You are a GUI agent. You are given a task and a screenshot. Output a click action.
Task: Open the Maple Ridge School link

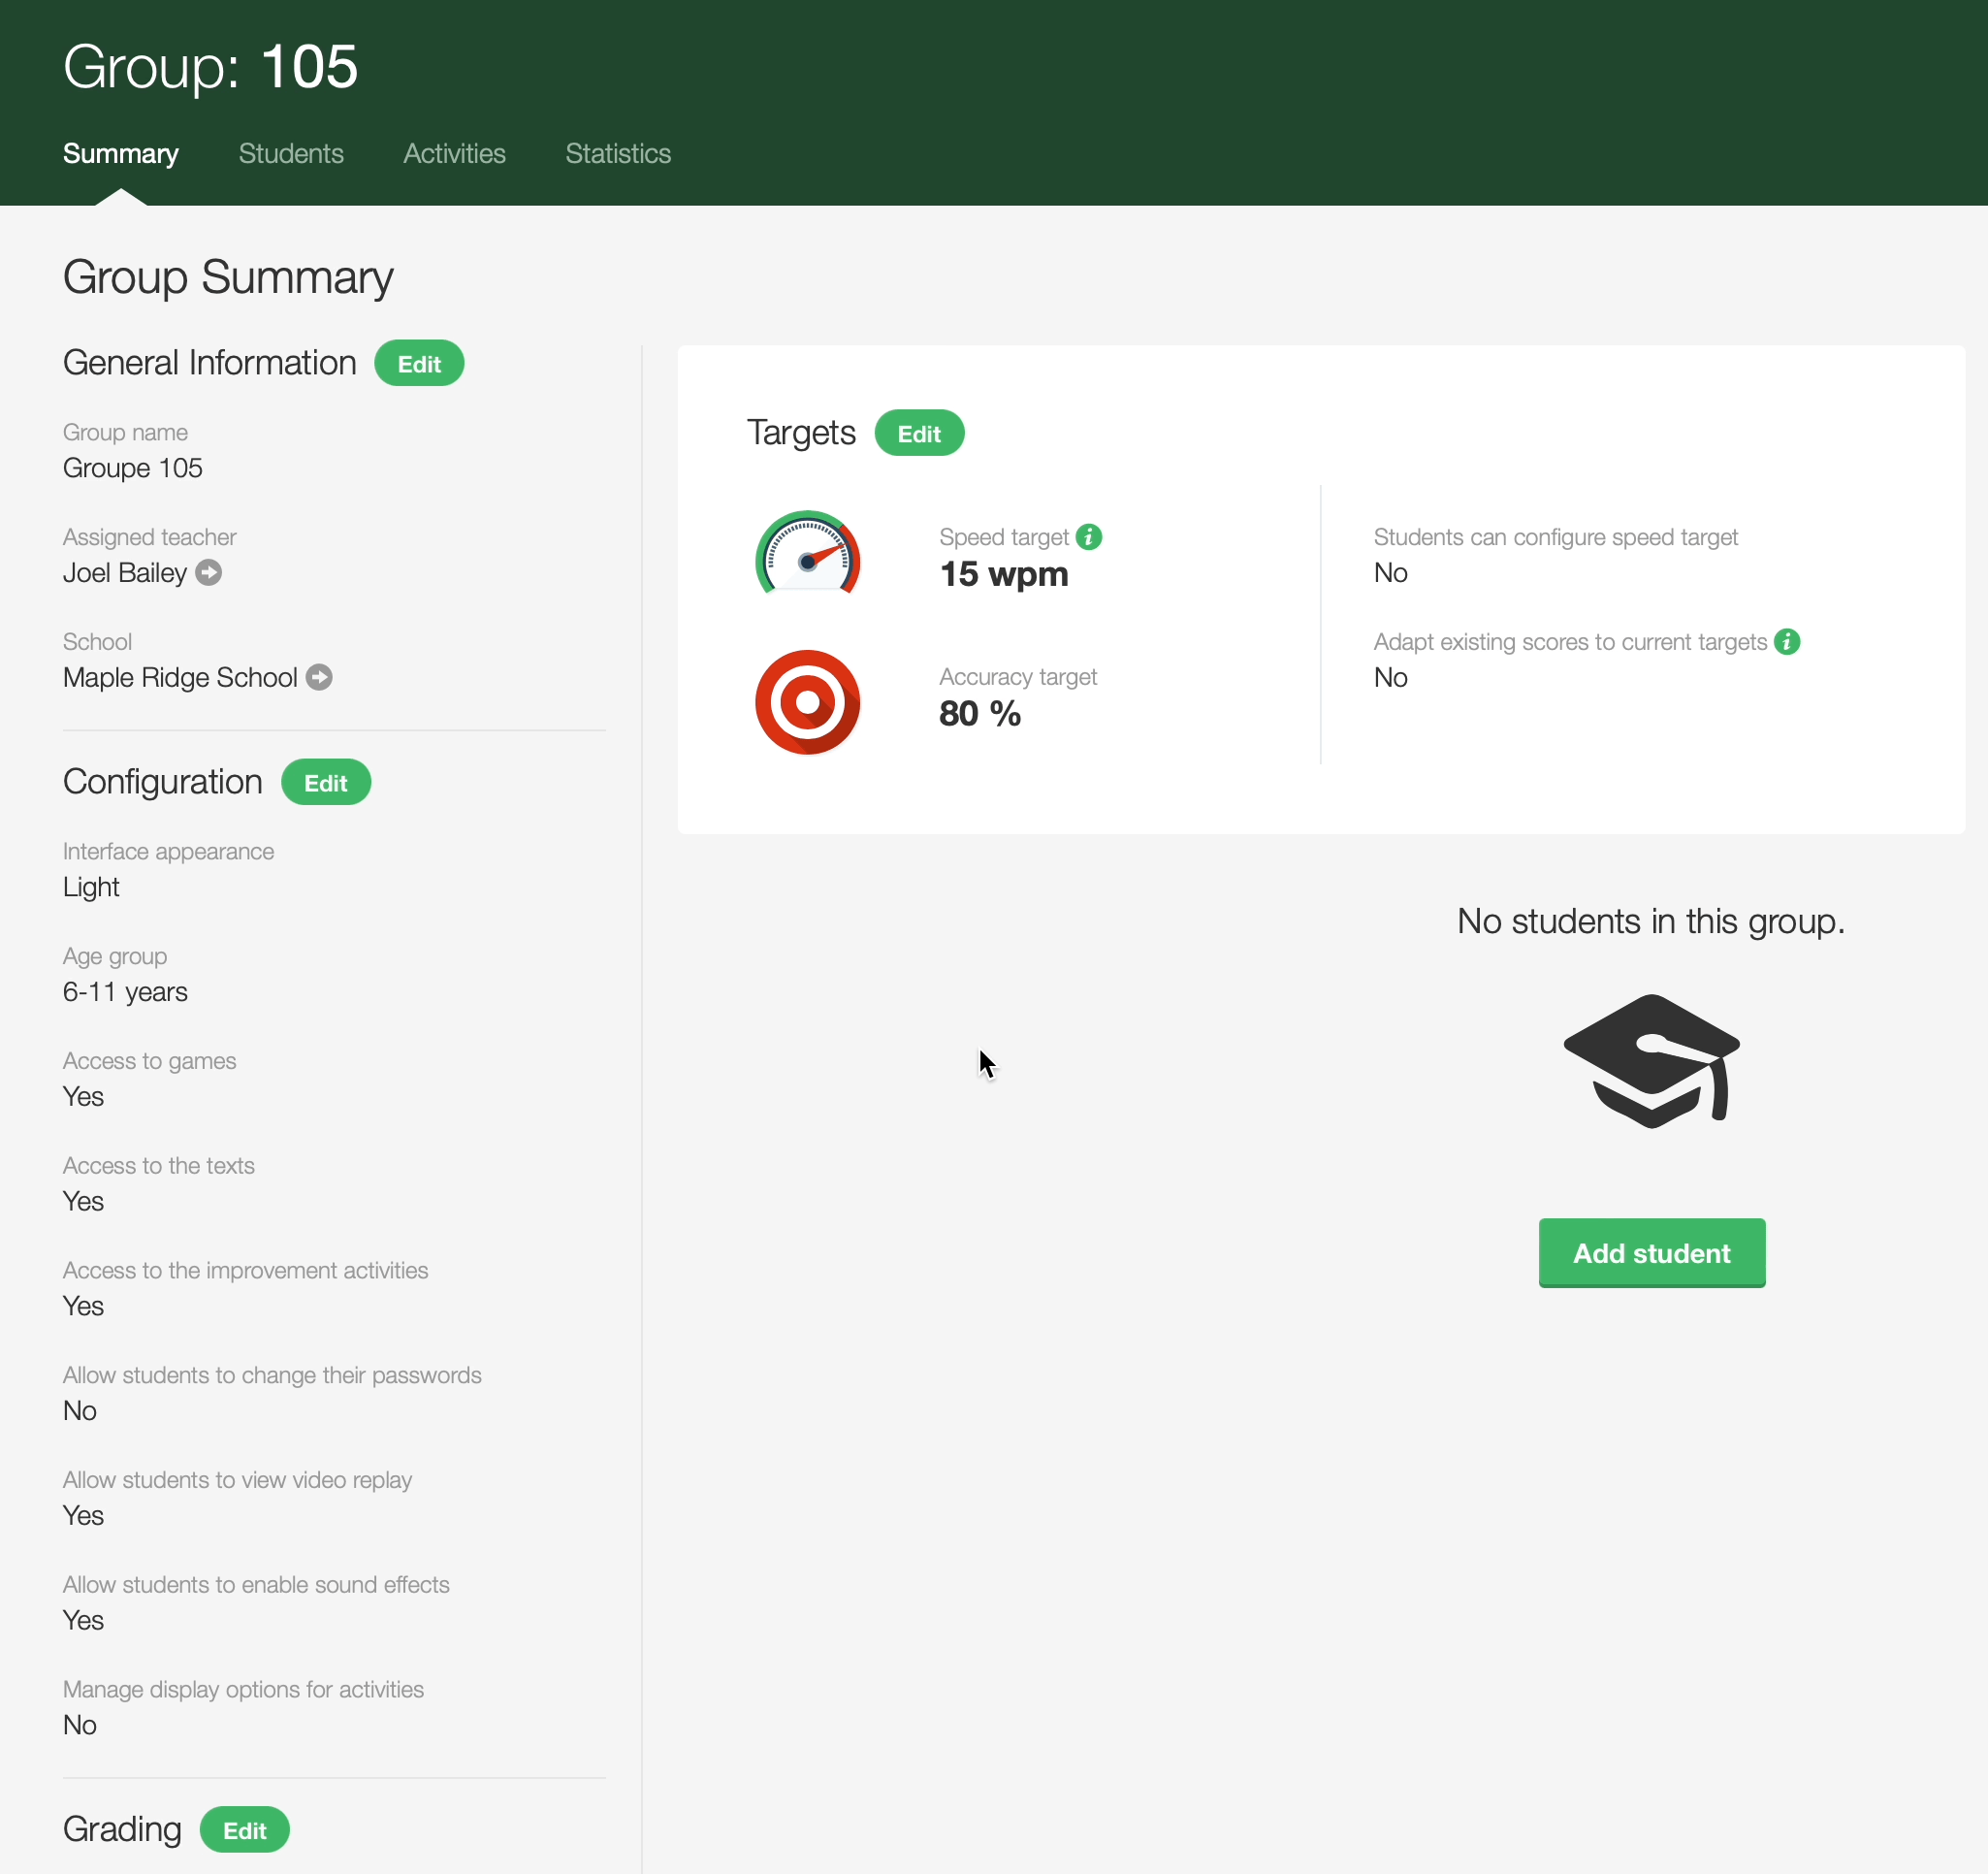click(180, 677)
